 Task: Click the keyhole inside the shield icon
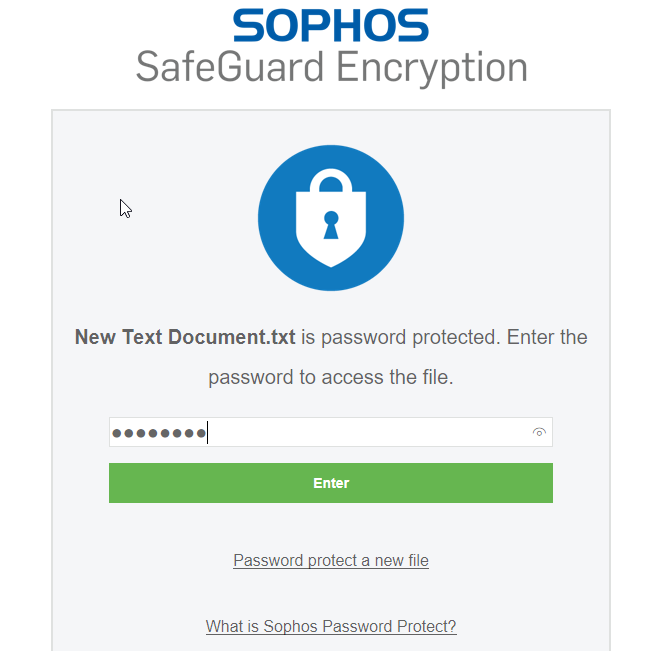point(331,225)
